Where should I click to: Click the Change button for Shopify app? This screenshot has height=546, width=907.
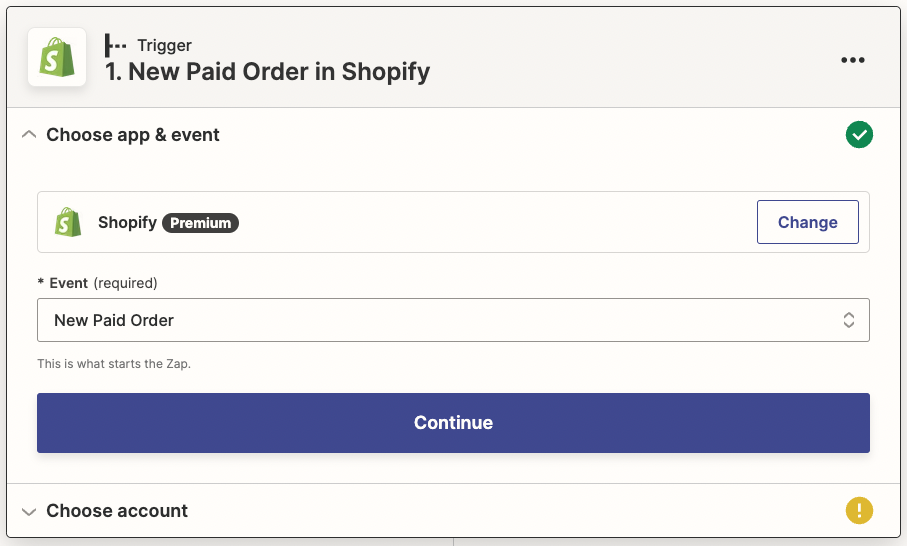[x=808, y=222]
